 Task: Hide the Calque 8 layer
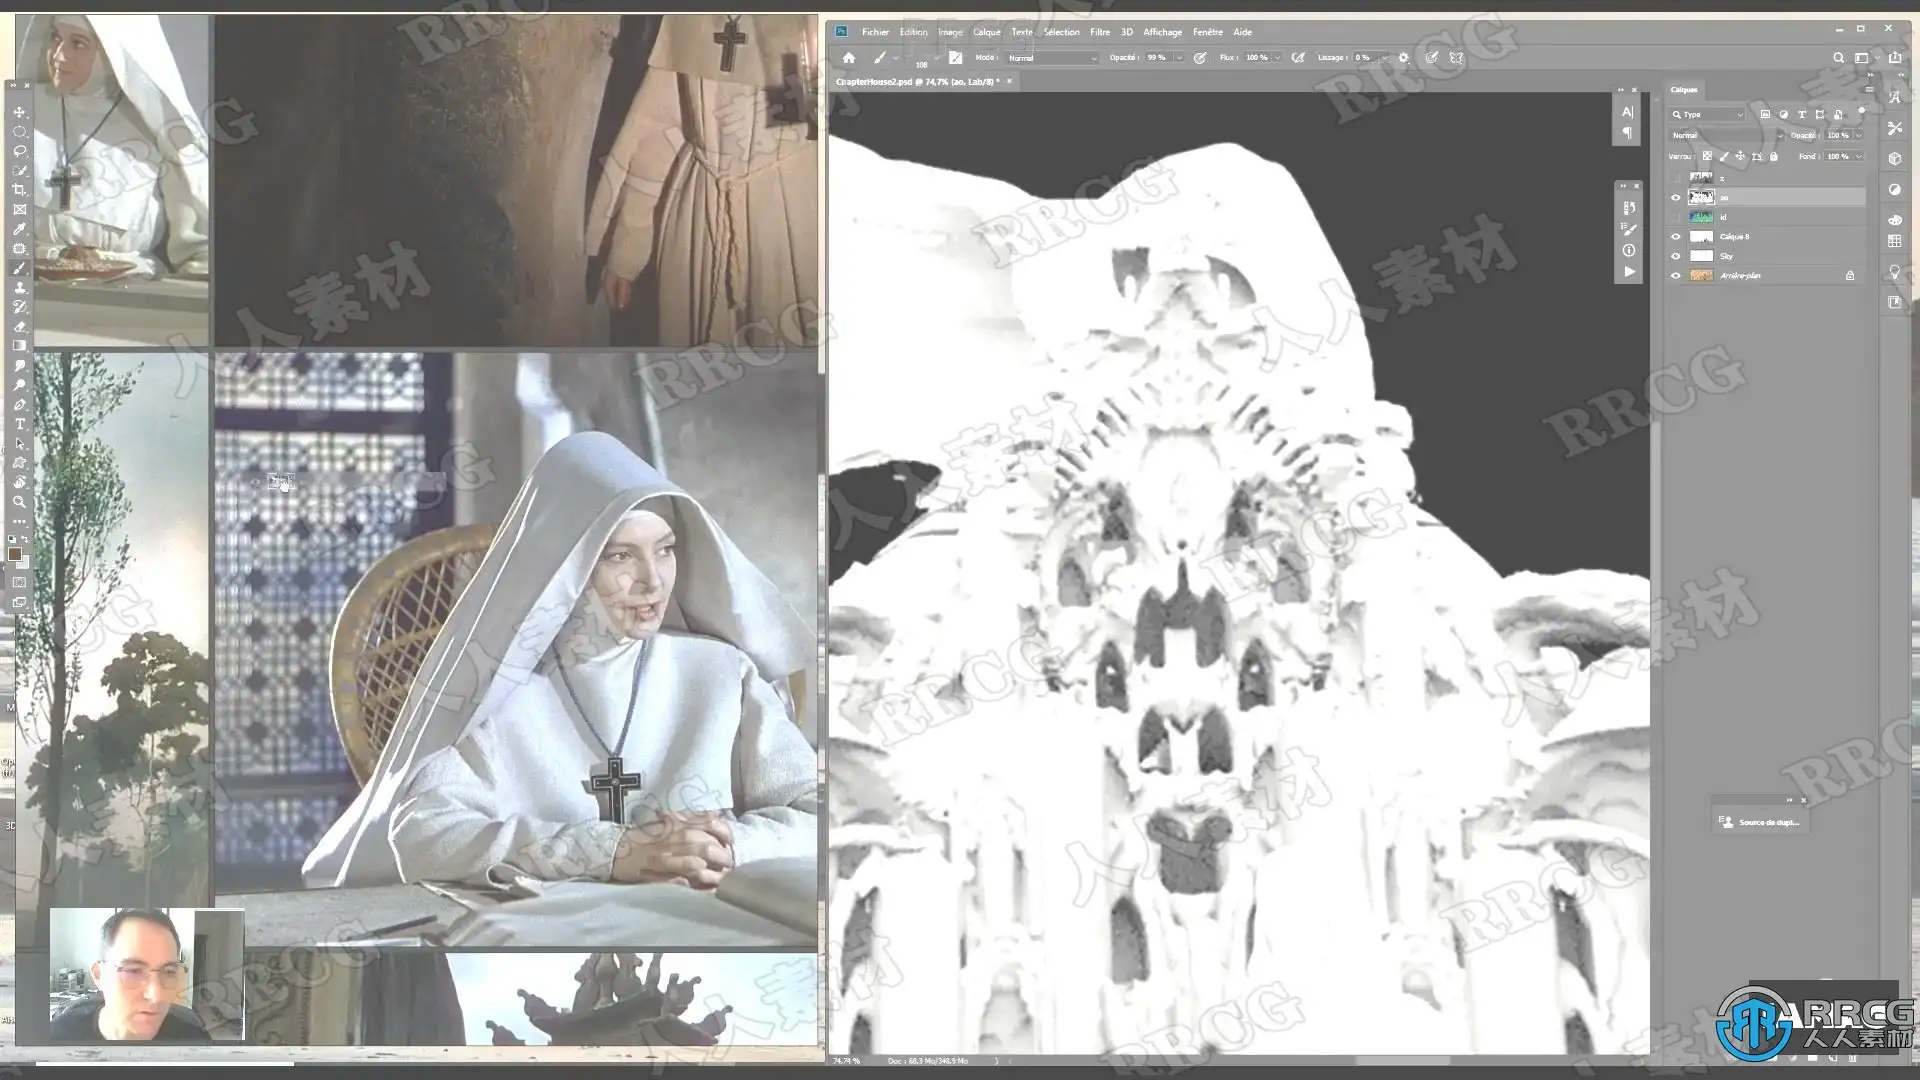click(x=1676, y=237)
